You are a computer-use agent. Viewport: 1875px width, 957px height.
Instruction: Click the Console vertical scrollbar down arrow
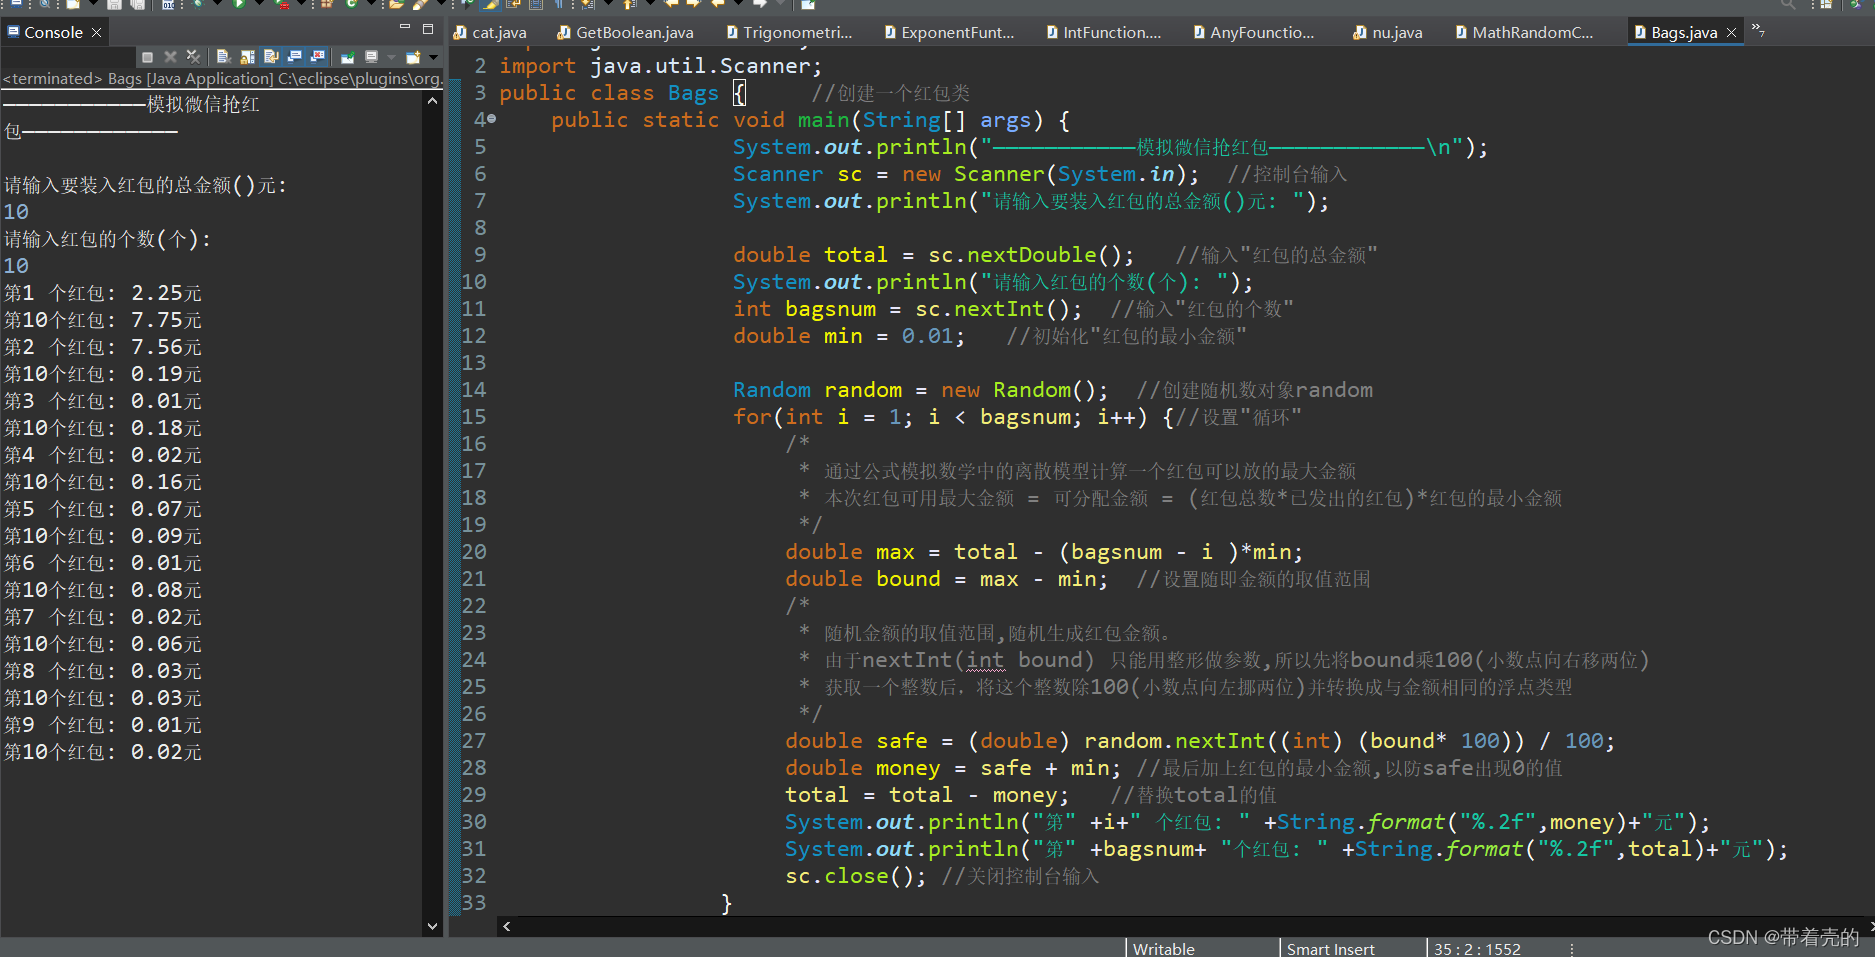432,926
